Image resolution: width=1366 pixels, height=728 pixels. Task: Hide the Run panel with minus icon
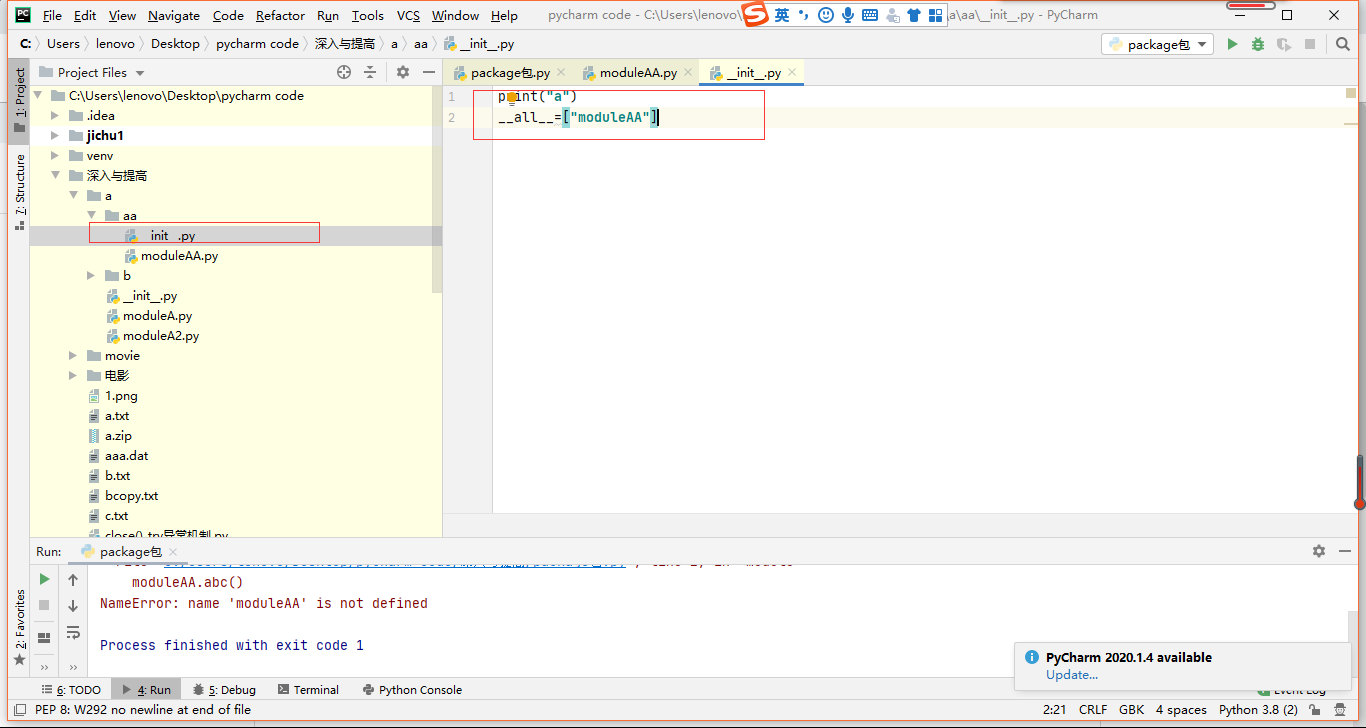tap(1344, 551)
